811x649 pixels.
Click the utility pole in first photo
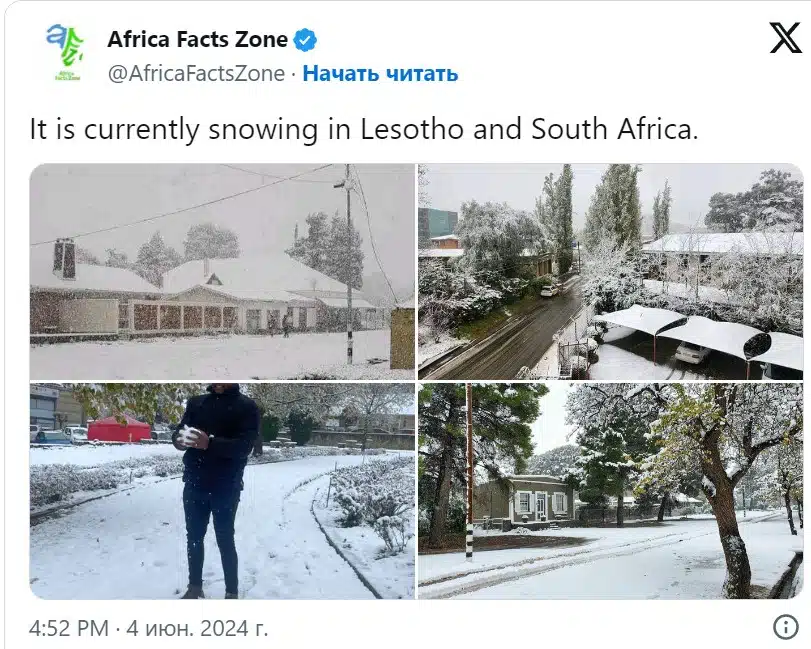pyautogui.click(x=349, y=264)
